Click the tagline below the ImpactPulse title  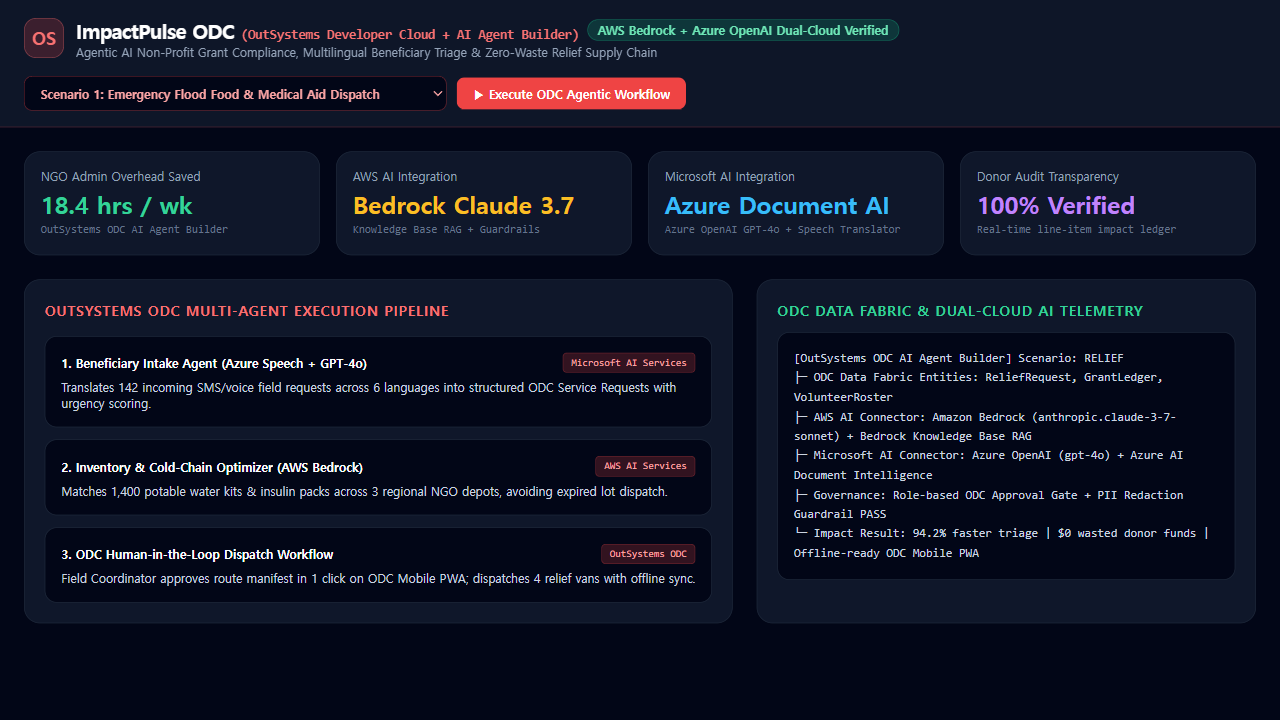coord(367,53)
